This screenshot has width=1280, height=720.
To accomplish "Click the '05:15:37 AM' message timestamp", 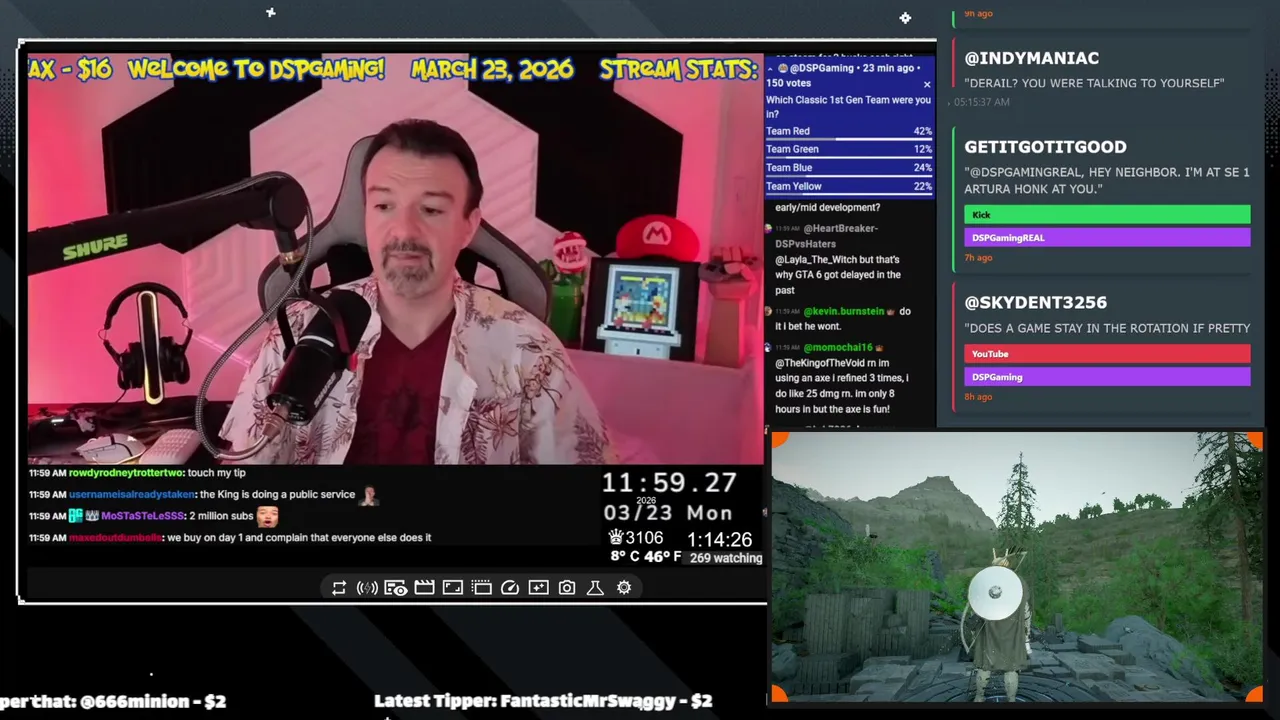I will [x=981, y=102].
